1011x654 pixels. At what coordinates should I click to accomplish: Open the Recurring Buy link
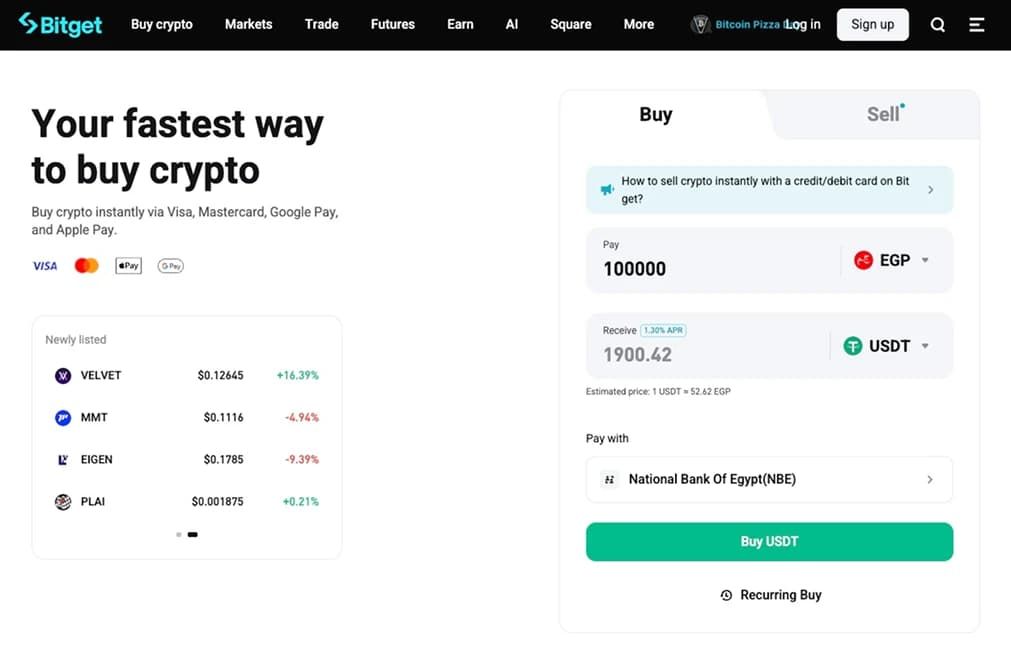pyautogui.click(x=771, y=595)
